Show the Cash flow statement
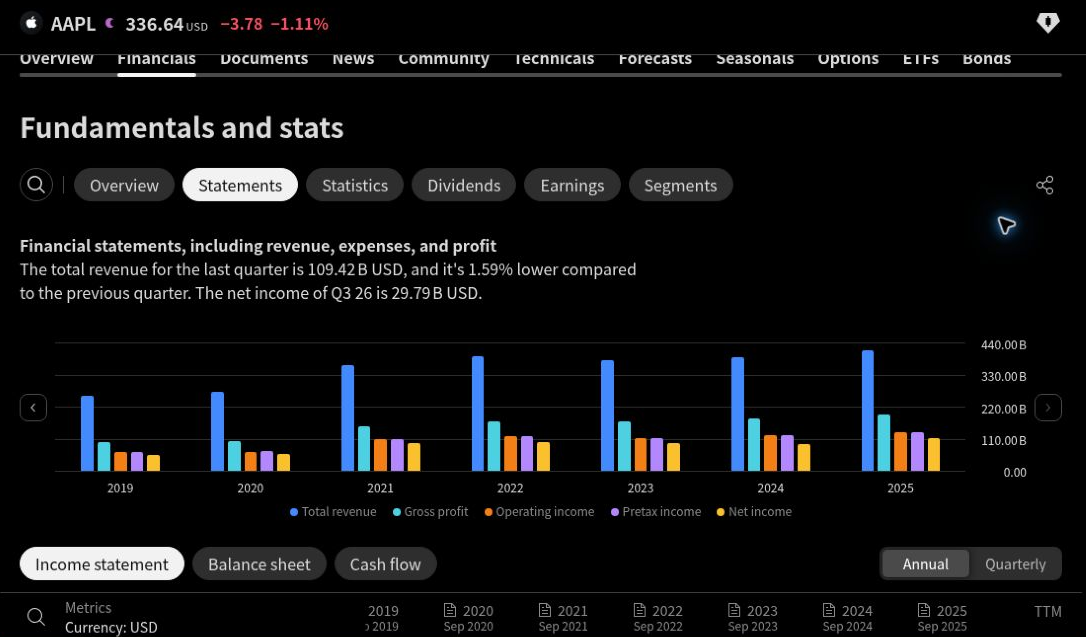 tap(386, 564)
